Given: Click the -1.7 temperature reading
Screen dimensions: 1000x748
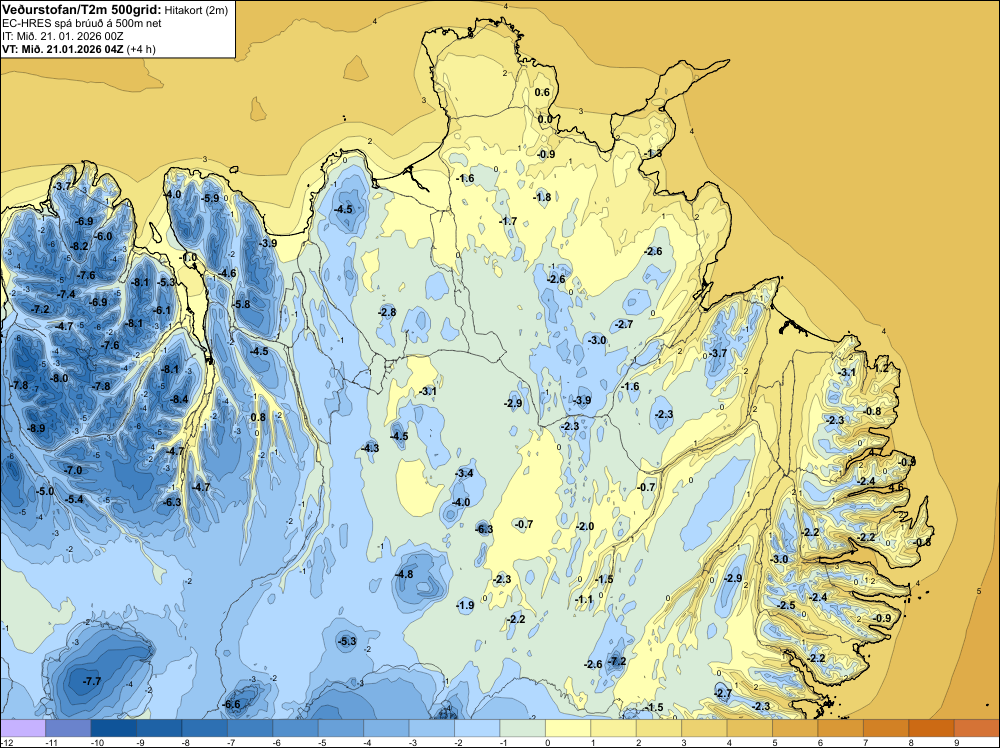Looking at the screenshot, I should click(x=508, y=221).
